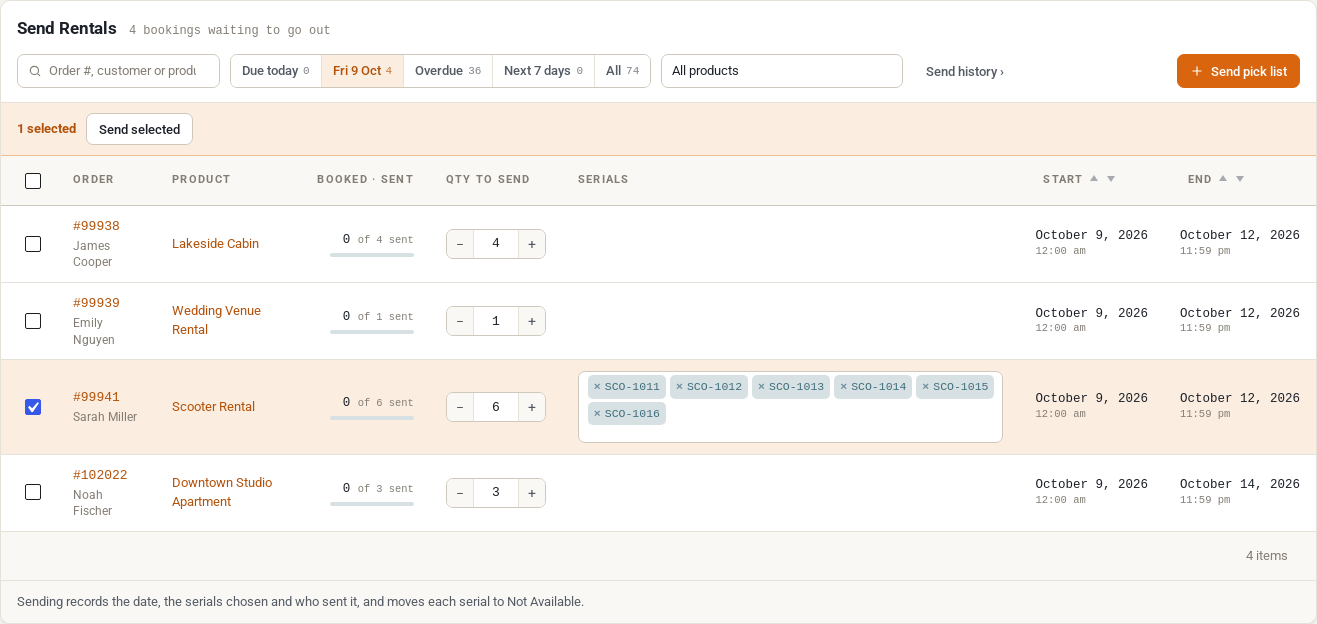Increase quantity for Lakeside Cabin
1317x624 pixels.
532,244
